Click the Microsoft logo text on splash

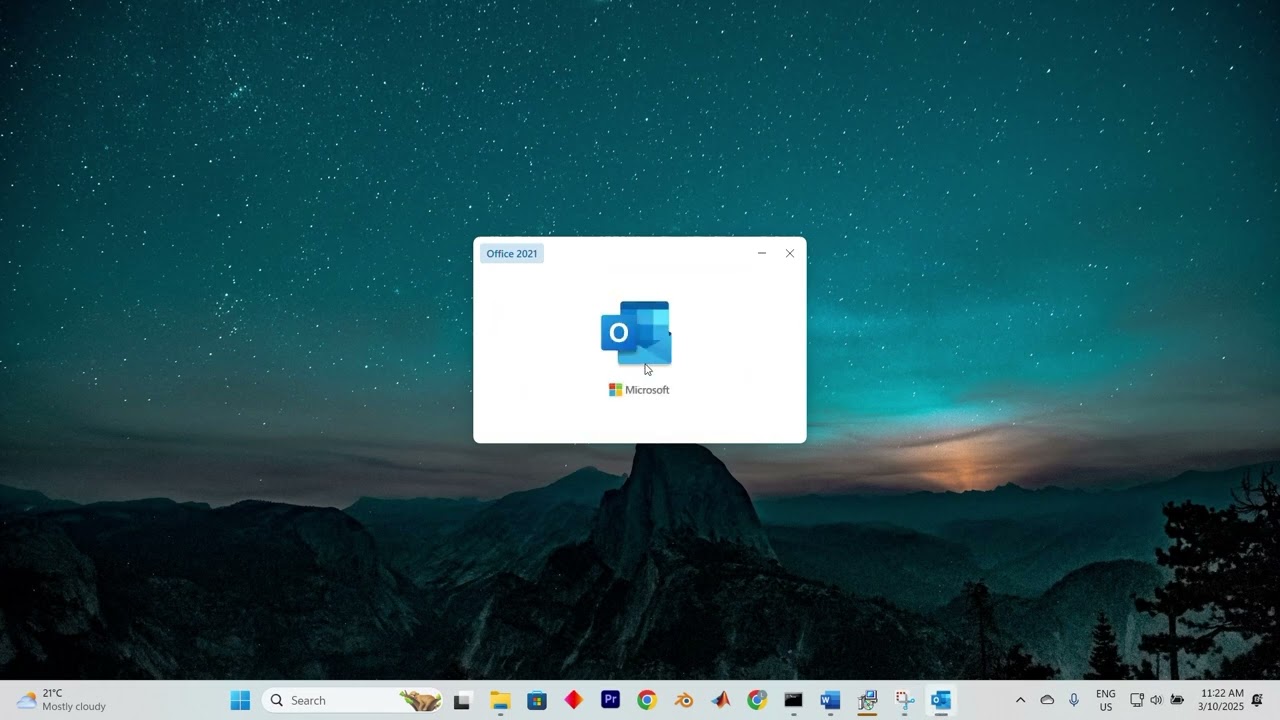(639, 390)
